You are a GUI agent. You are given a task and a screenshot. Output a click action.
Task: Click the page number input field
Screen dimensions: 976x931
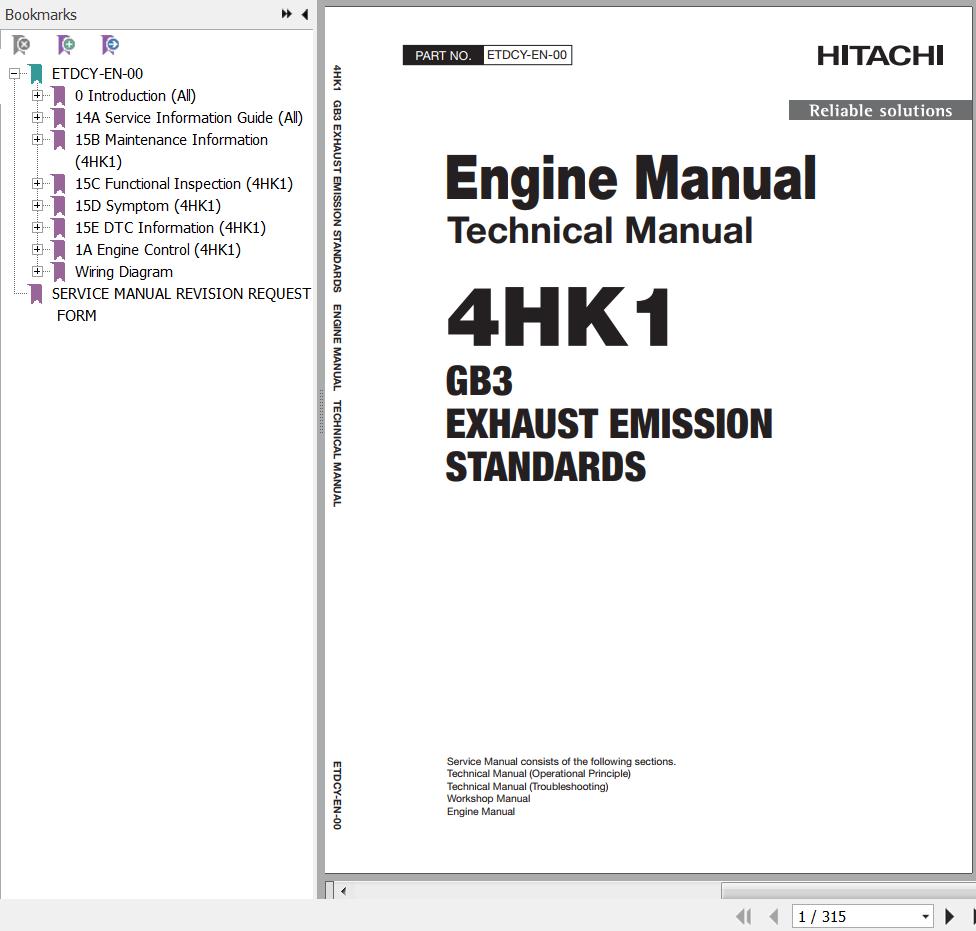click(x=853, y=916)
